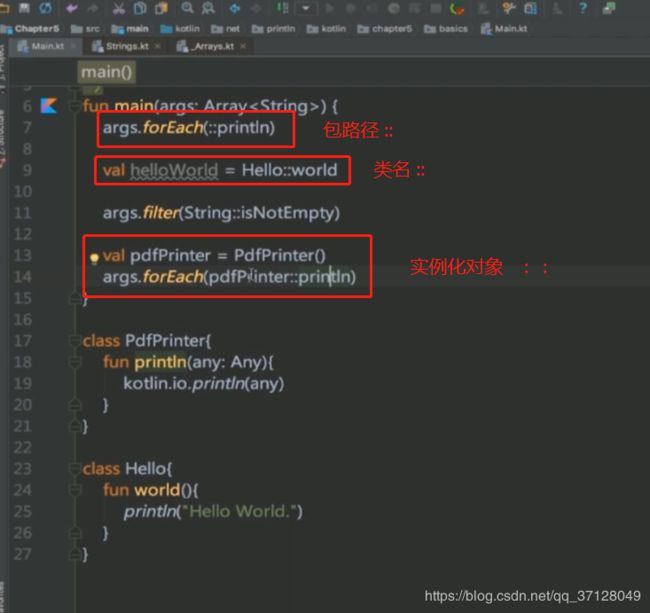Click the yellow light bulb on line 13
Viewport: 650px width, 613px height.
[x=95, y=259]
